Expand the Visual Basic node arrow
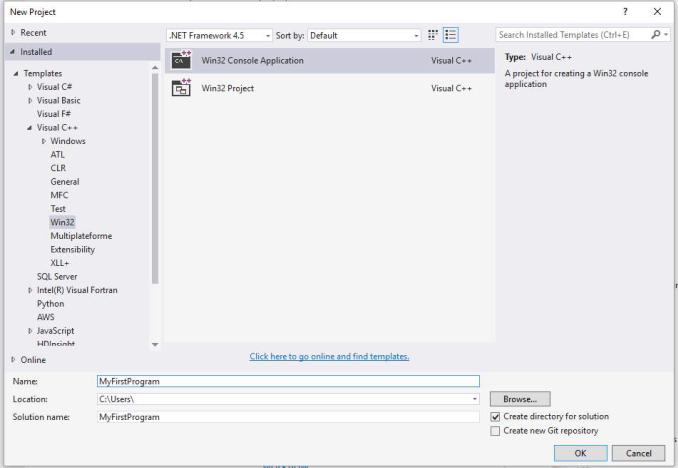The height and width of the screenshot is (468, 678). pyautogui.click(x=30, y=100)
